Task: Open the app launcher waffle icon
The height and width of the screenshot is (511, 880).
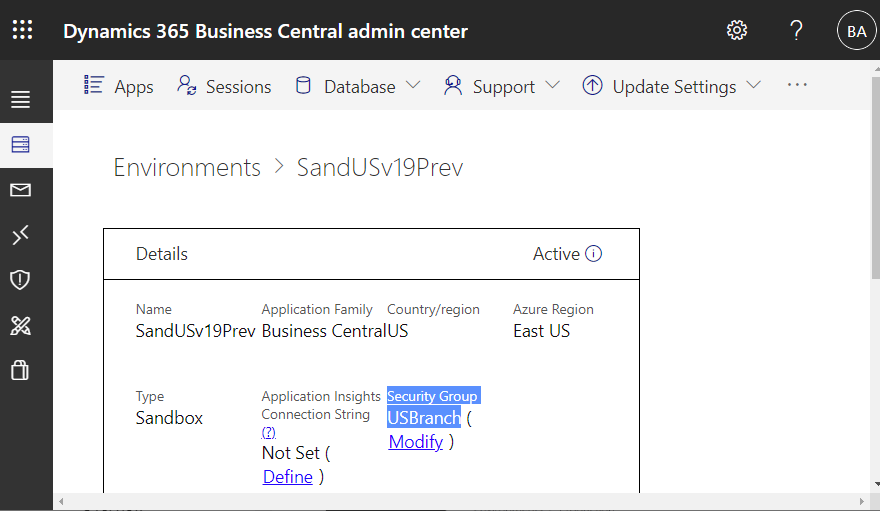Action: point(22,30)
